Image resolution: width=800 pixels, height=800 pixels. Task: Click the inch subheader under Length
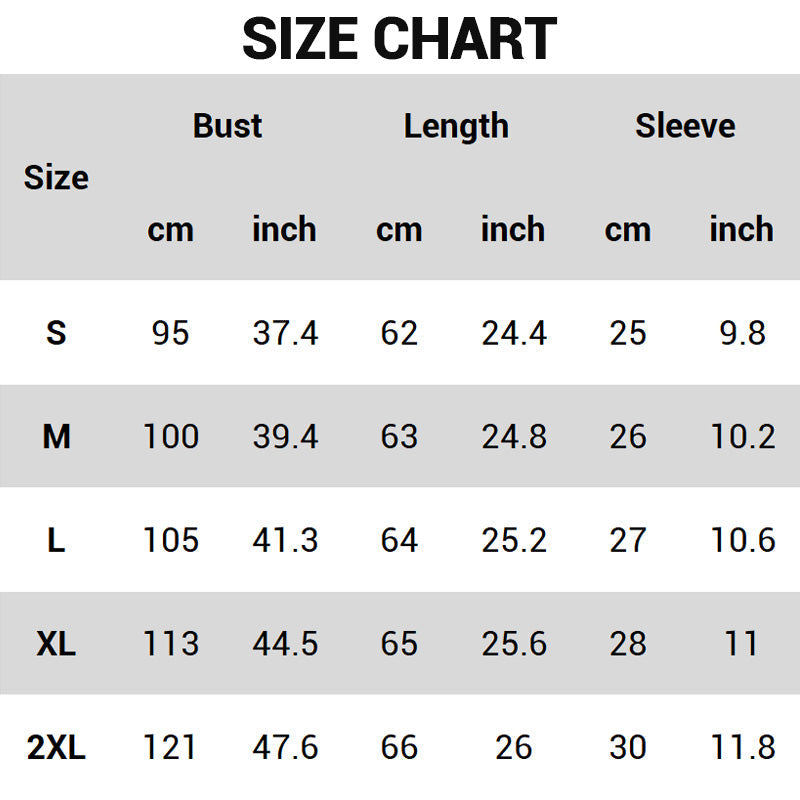click(513, 229)
